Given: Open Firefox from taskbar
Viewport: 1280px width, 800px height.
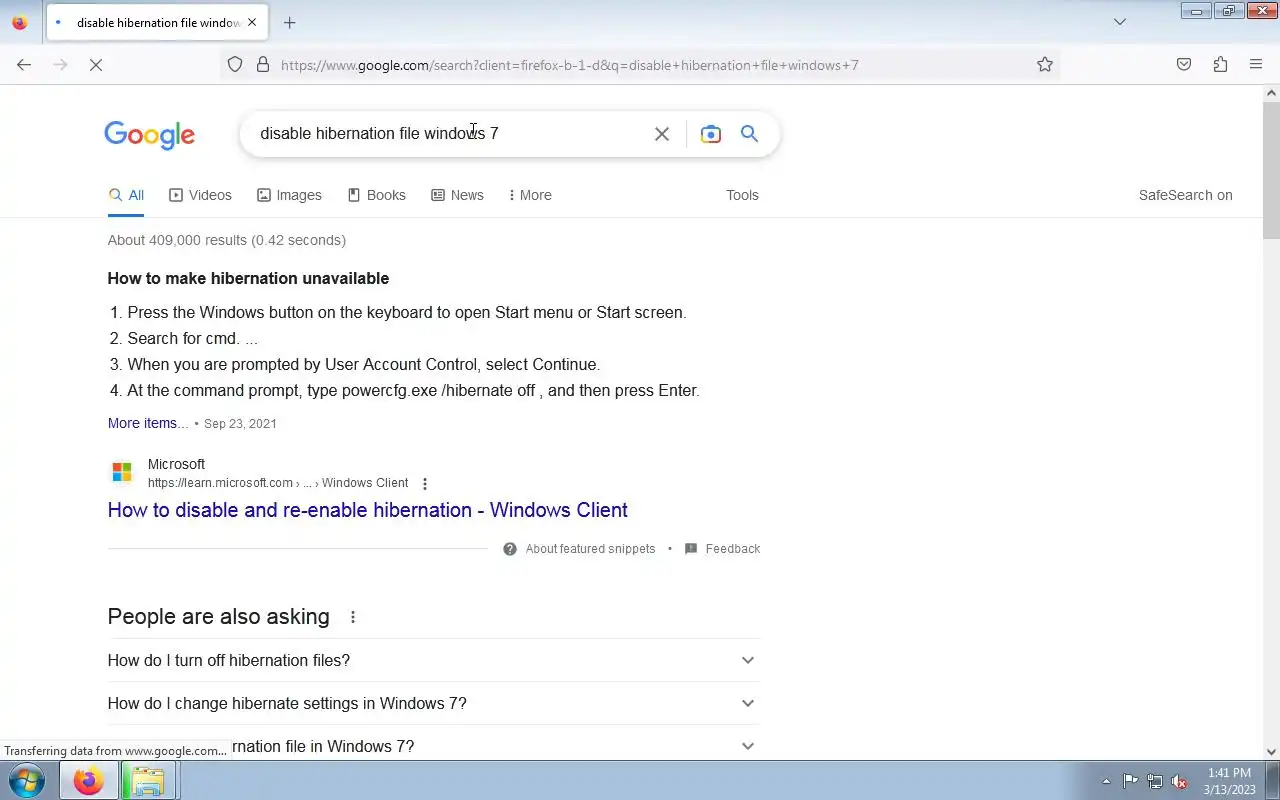Looking at the screenshot, I should point(88,780).
